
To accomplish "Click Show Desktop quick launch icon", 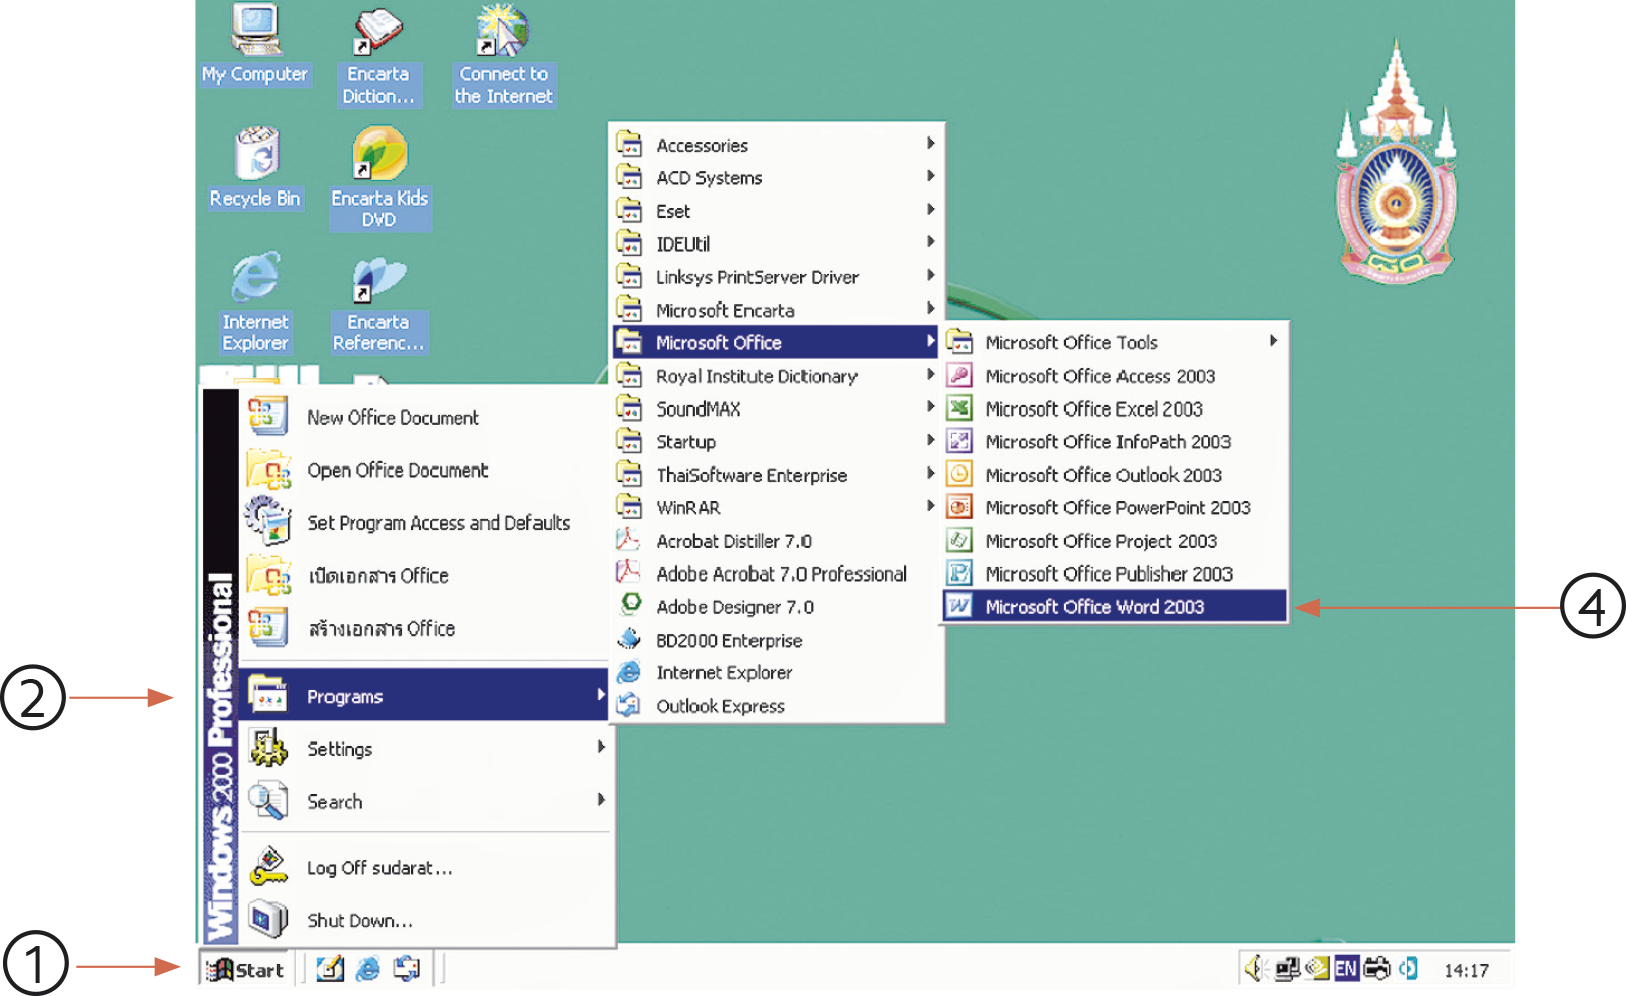I will (330, 969).
